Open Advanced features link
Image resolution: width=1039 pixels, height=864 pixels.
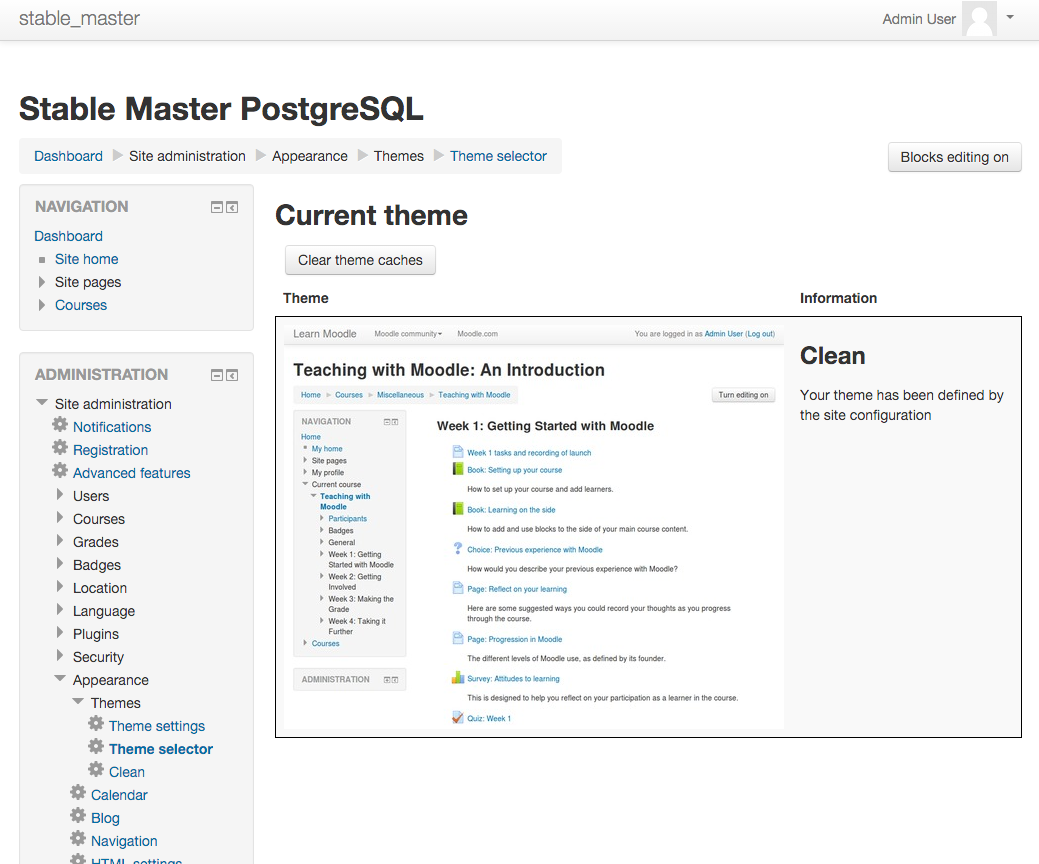131,473
